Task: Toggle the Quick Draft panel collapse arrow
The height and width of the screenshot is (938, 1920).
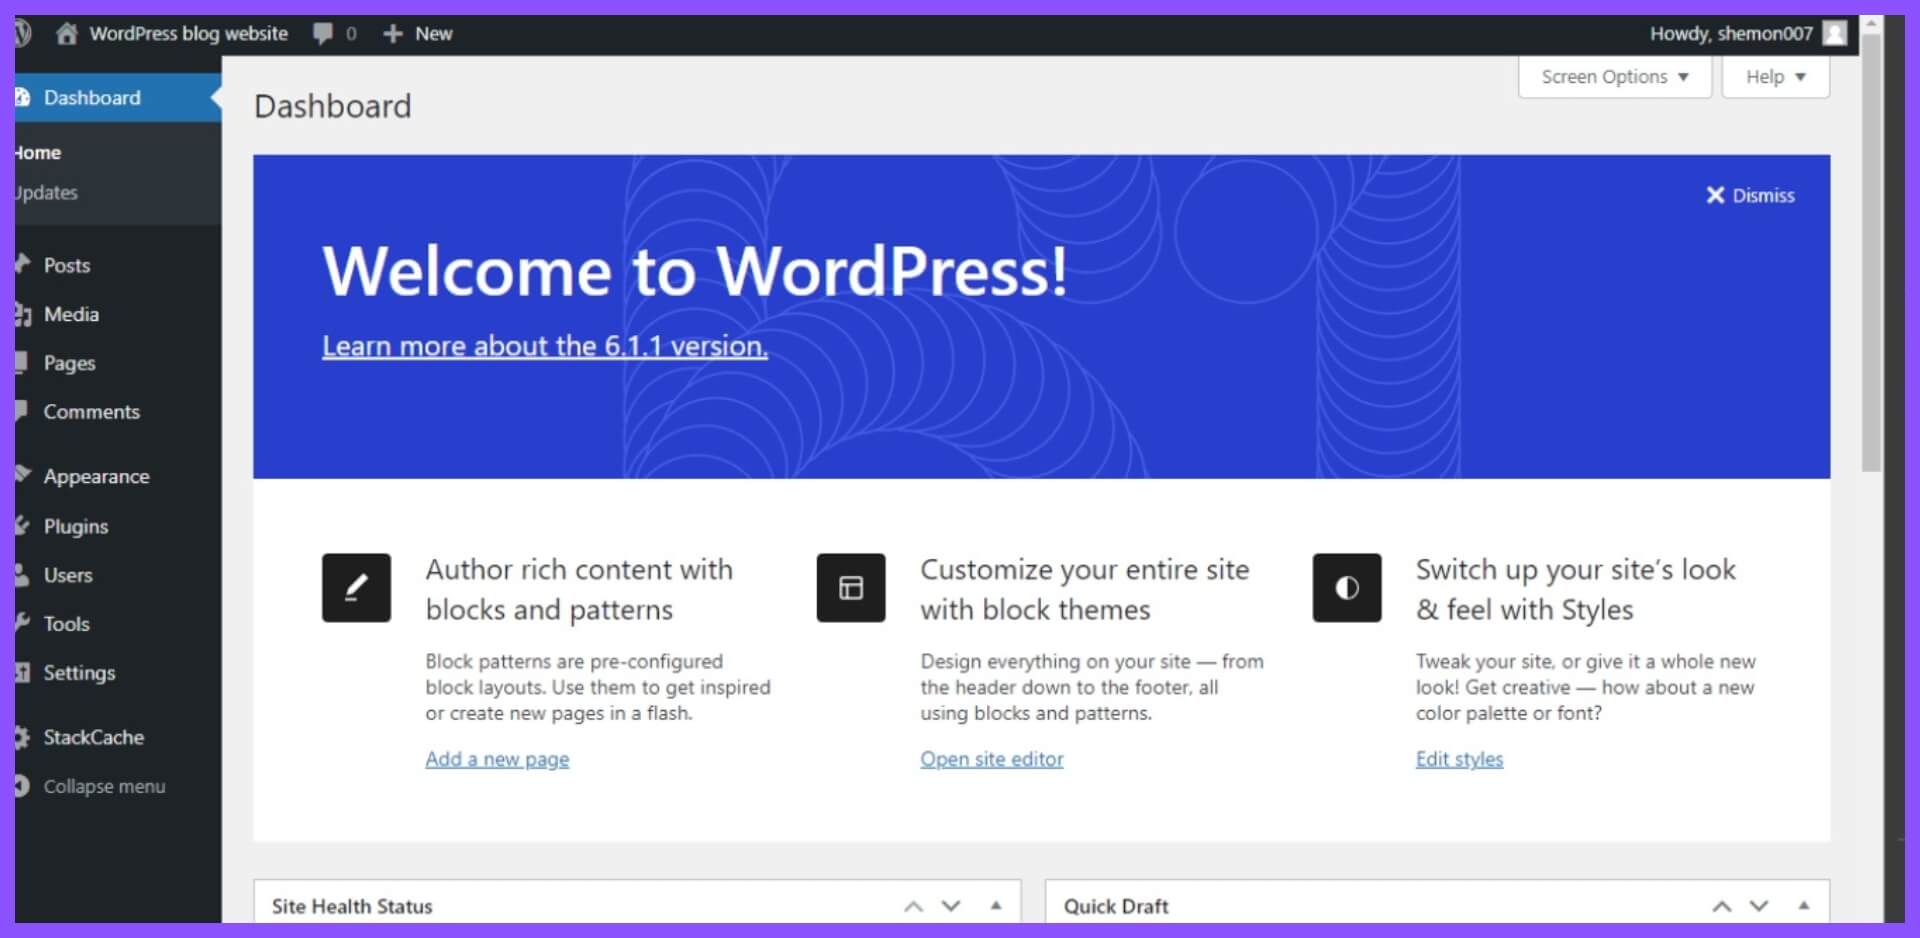Action: pyautogui.click(x=1804, y=906)
